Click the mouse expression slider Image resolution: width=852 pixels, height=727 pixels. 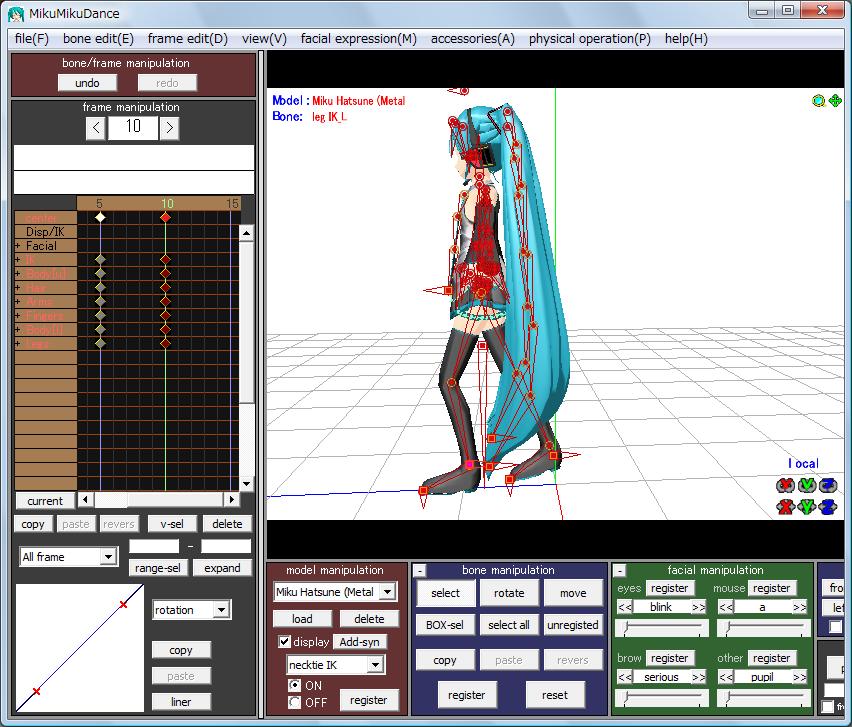click(x=763, y=628)
